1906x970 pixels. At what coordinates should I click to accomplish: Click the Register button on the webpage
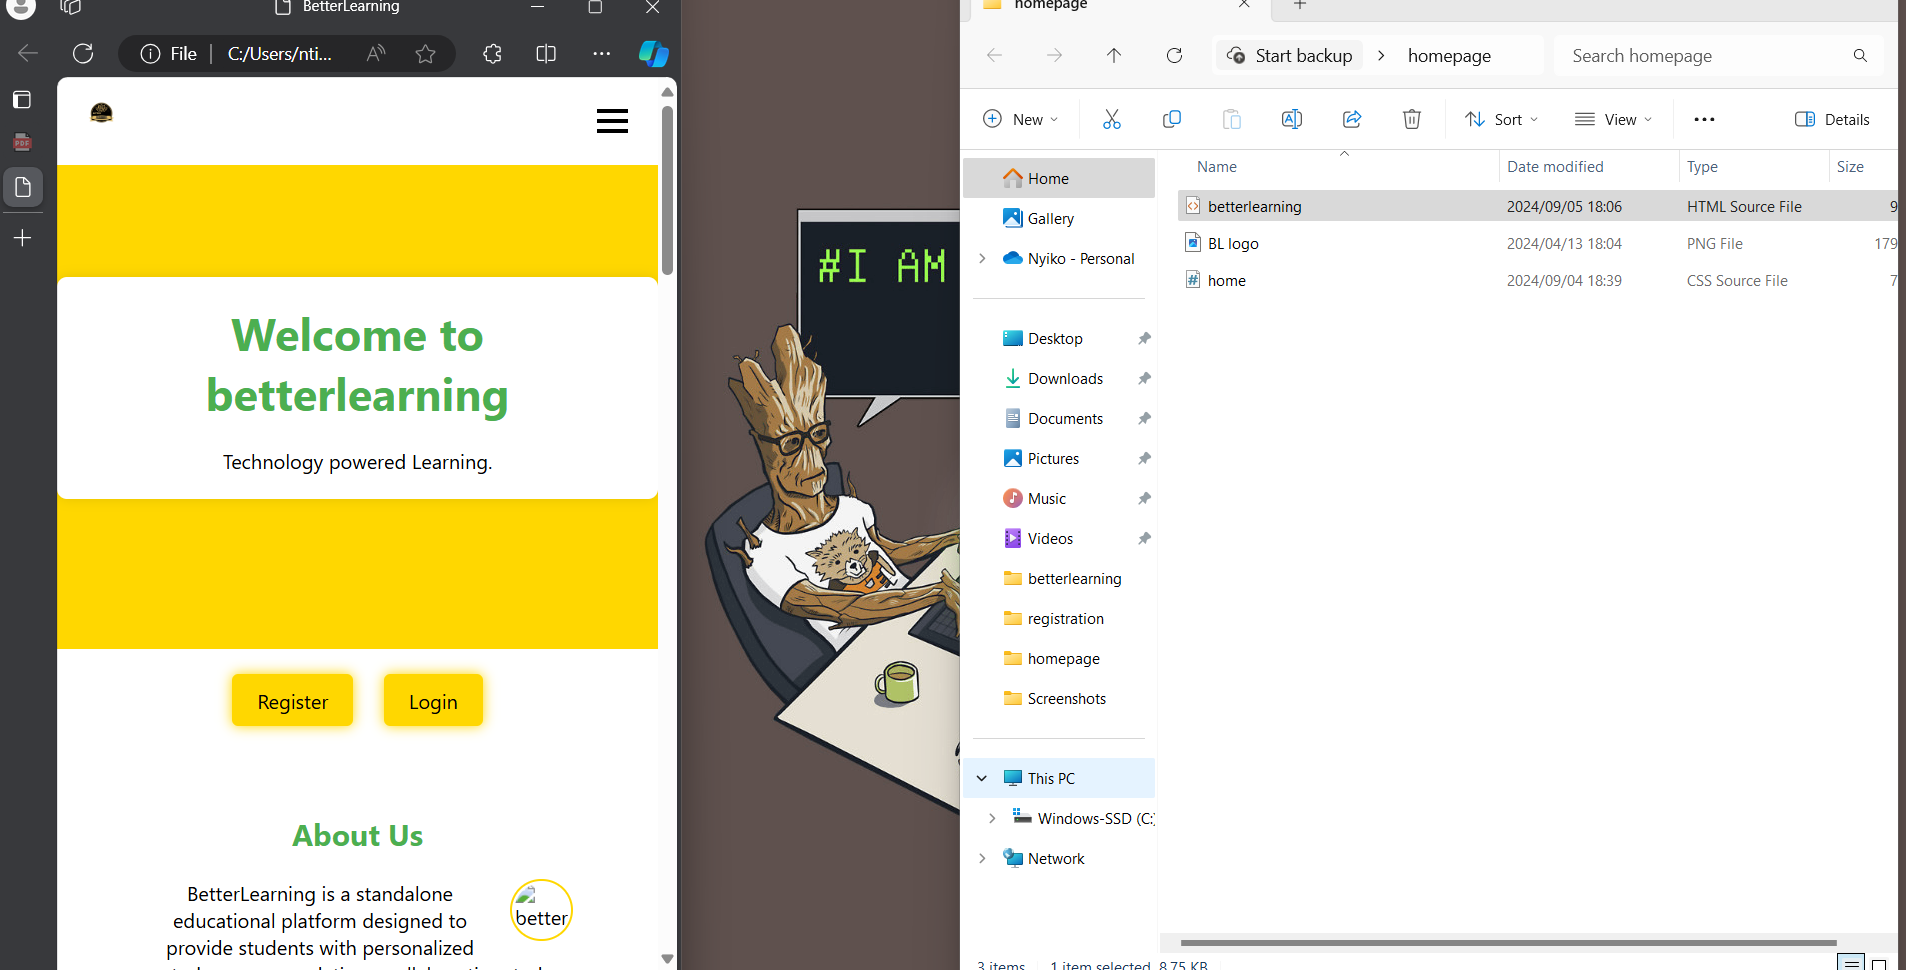click(292, 701)
